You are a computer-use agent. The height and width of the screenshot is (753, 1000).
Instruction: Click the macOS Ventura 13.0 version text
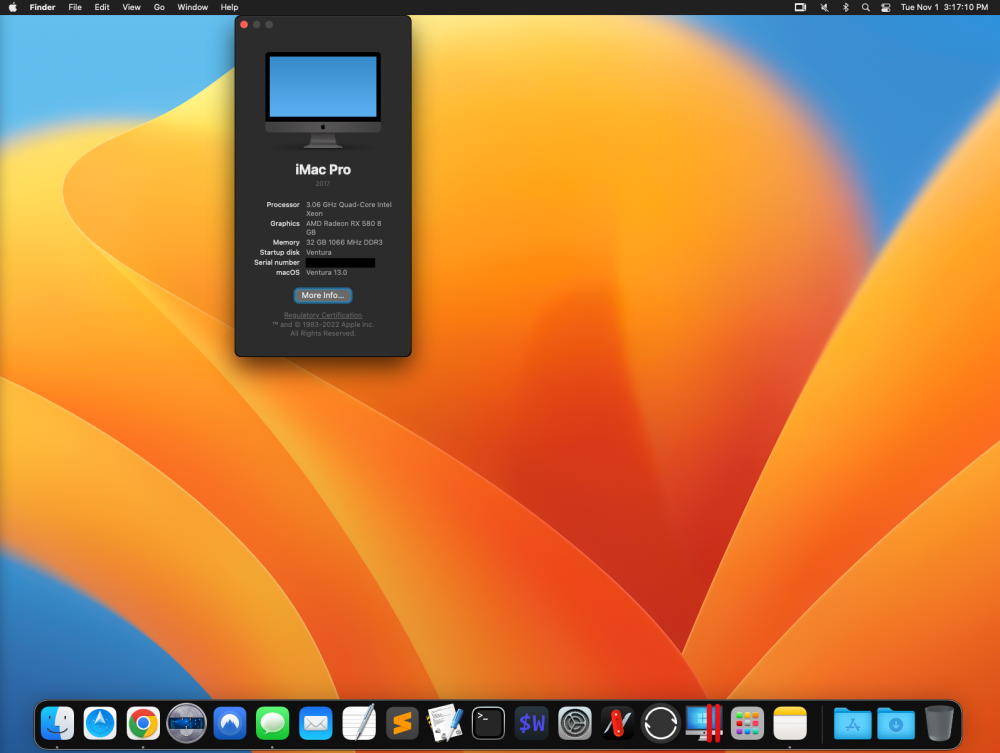tap(327, 272)
